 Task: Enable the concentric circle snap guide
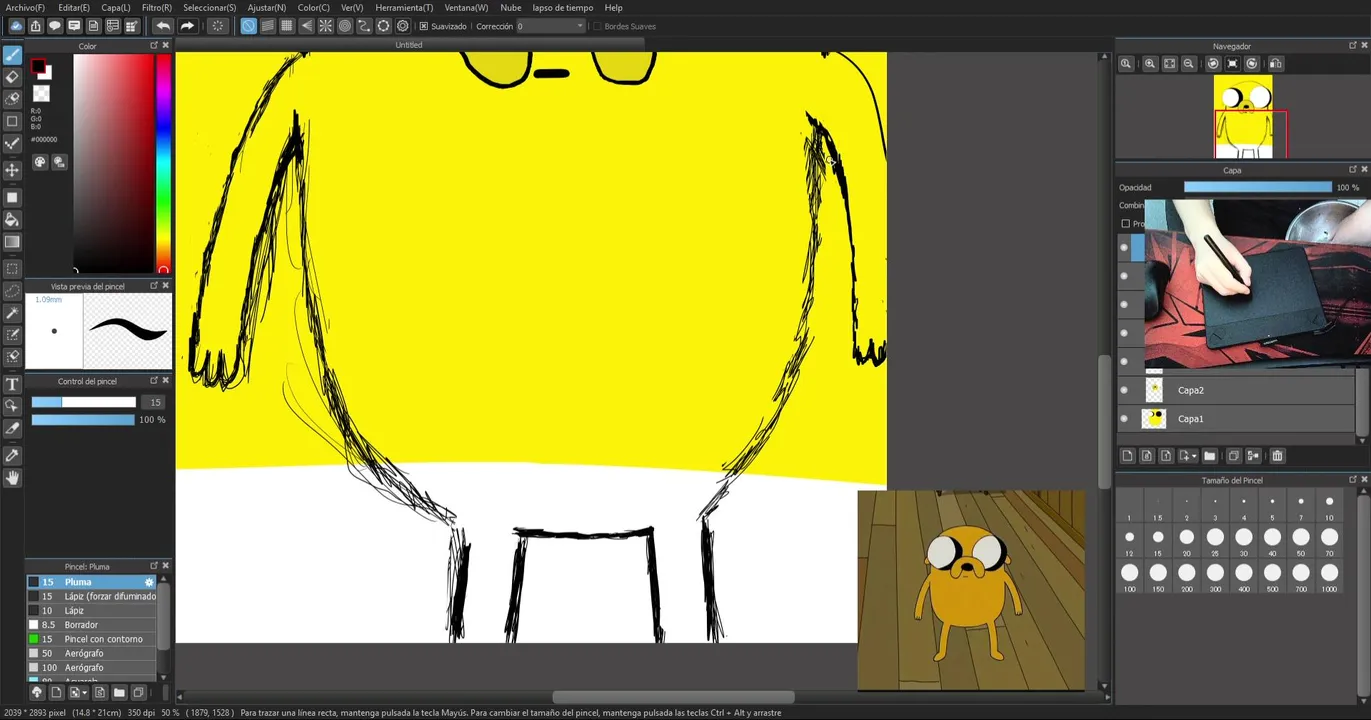[x=344, y=26]
